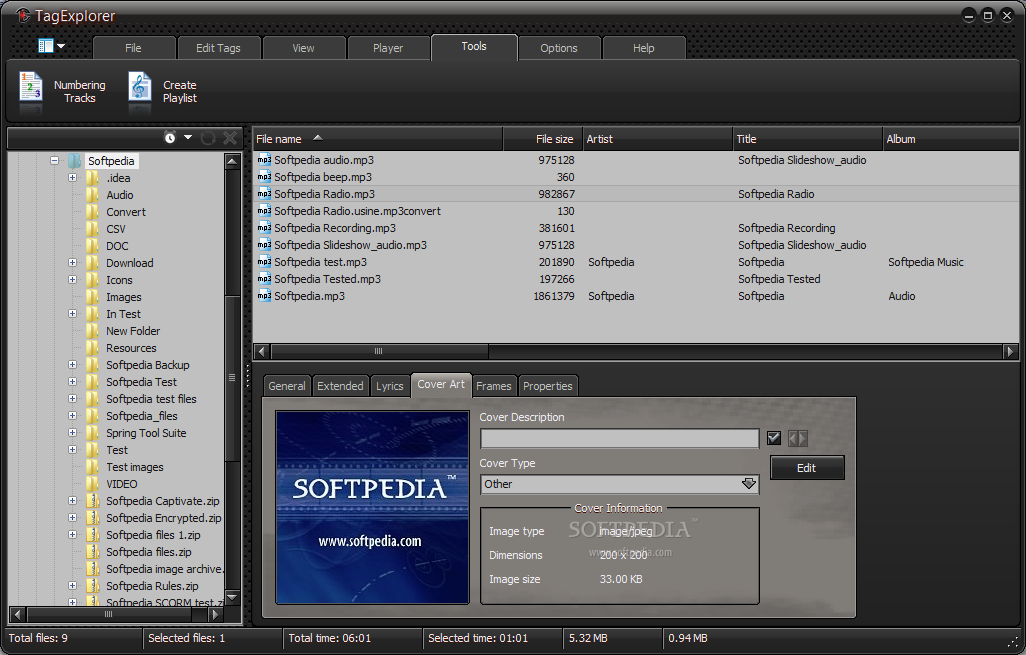Select the mp3 icon of Softpedia beep.mp3

[x=264, y=177]
